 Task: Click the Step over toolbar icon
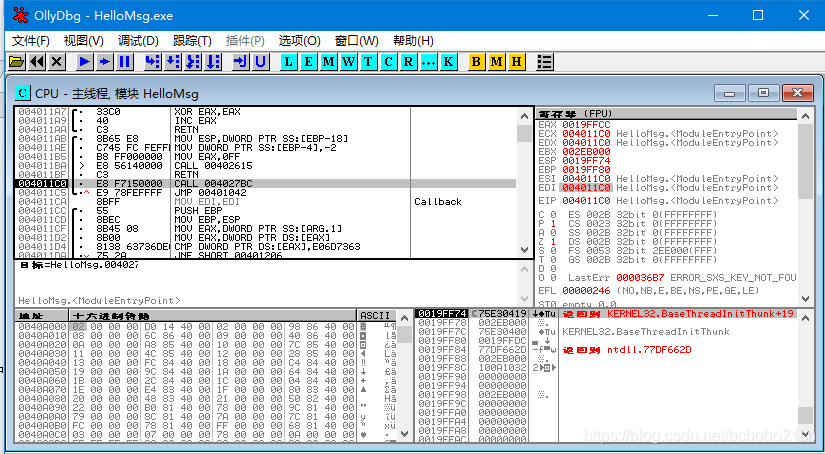coord(173,62)
